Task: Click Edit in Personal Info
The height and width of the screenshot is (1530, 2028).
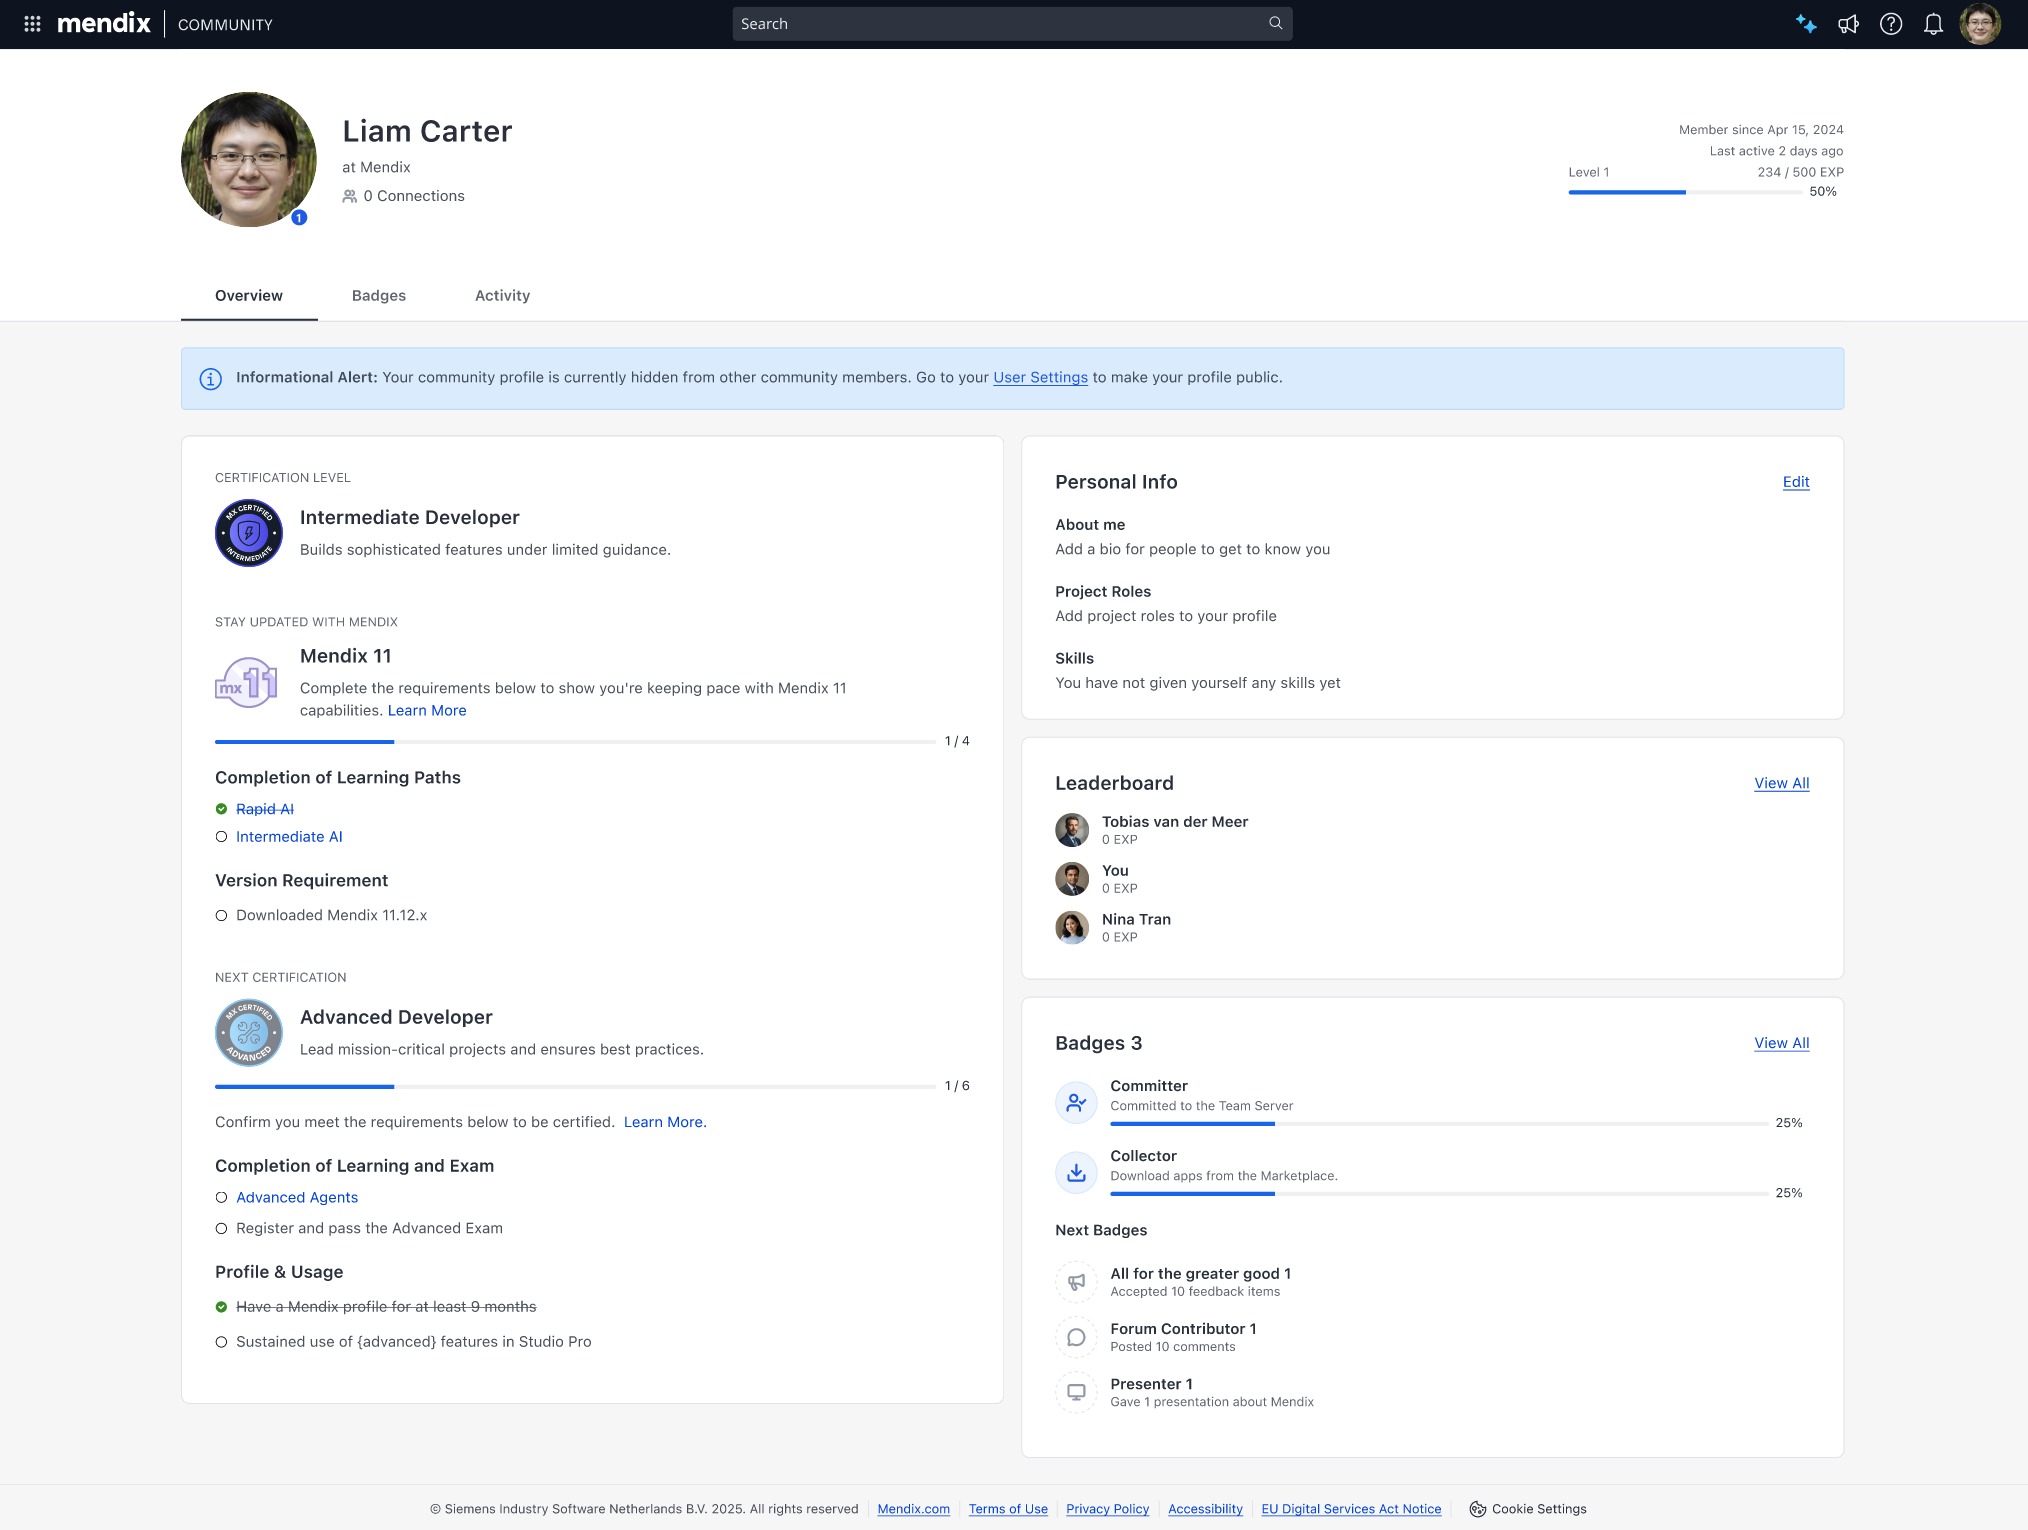Action: [1796, 482]
